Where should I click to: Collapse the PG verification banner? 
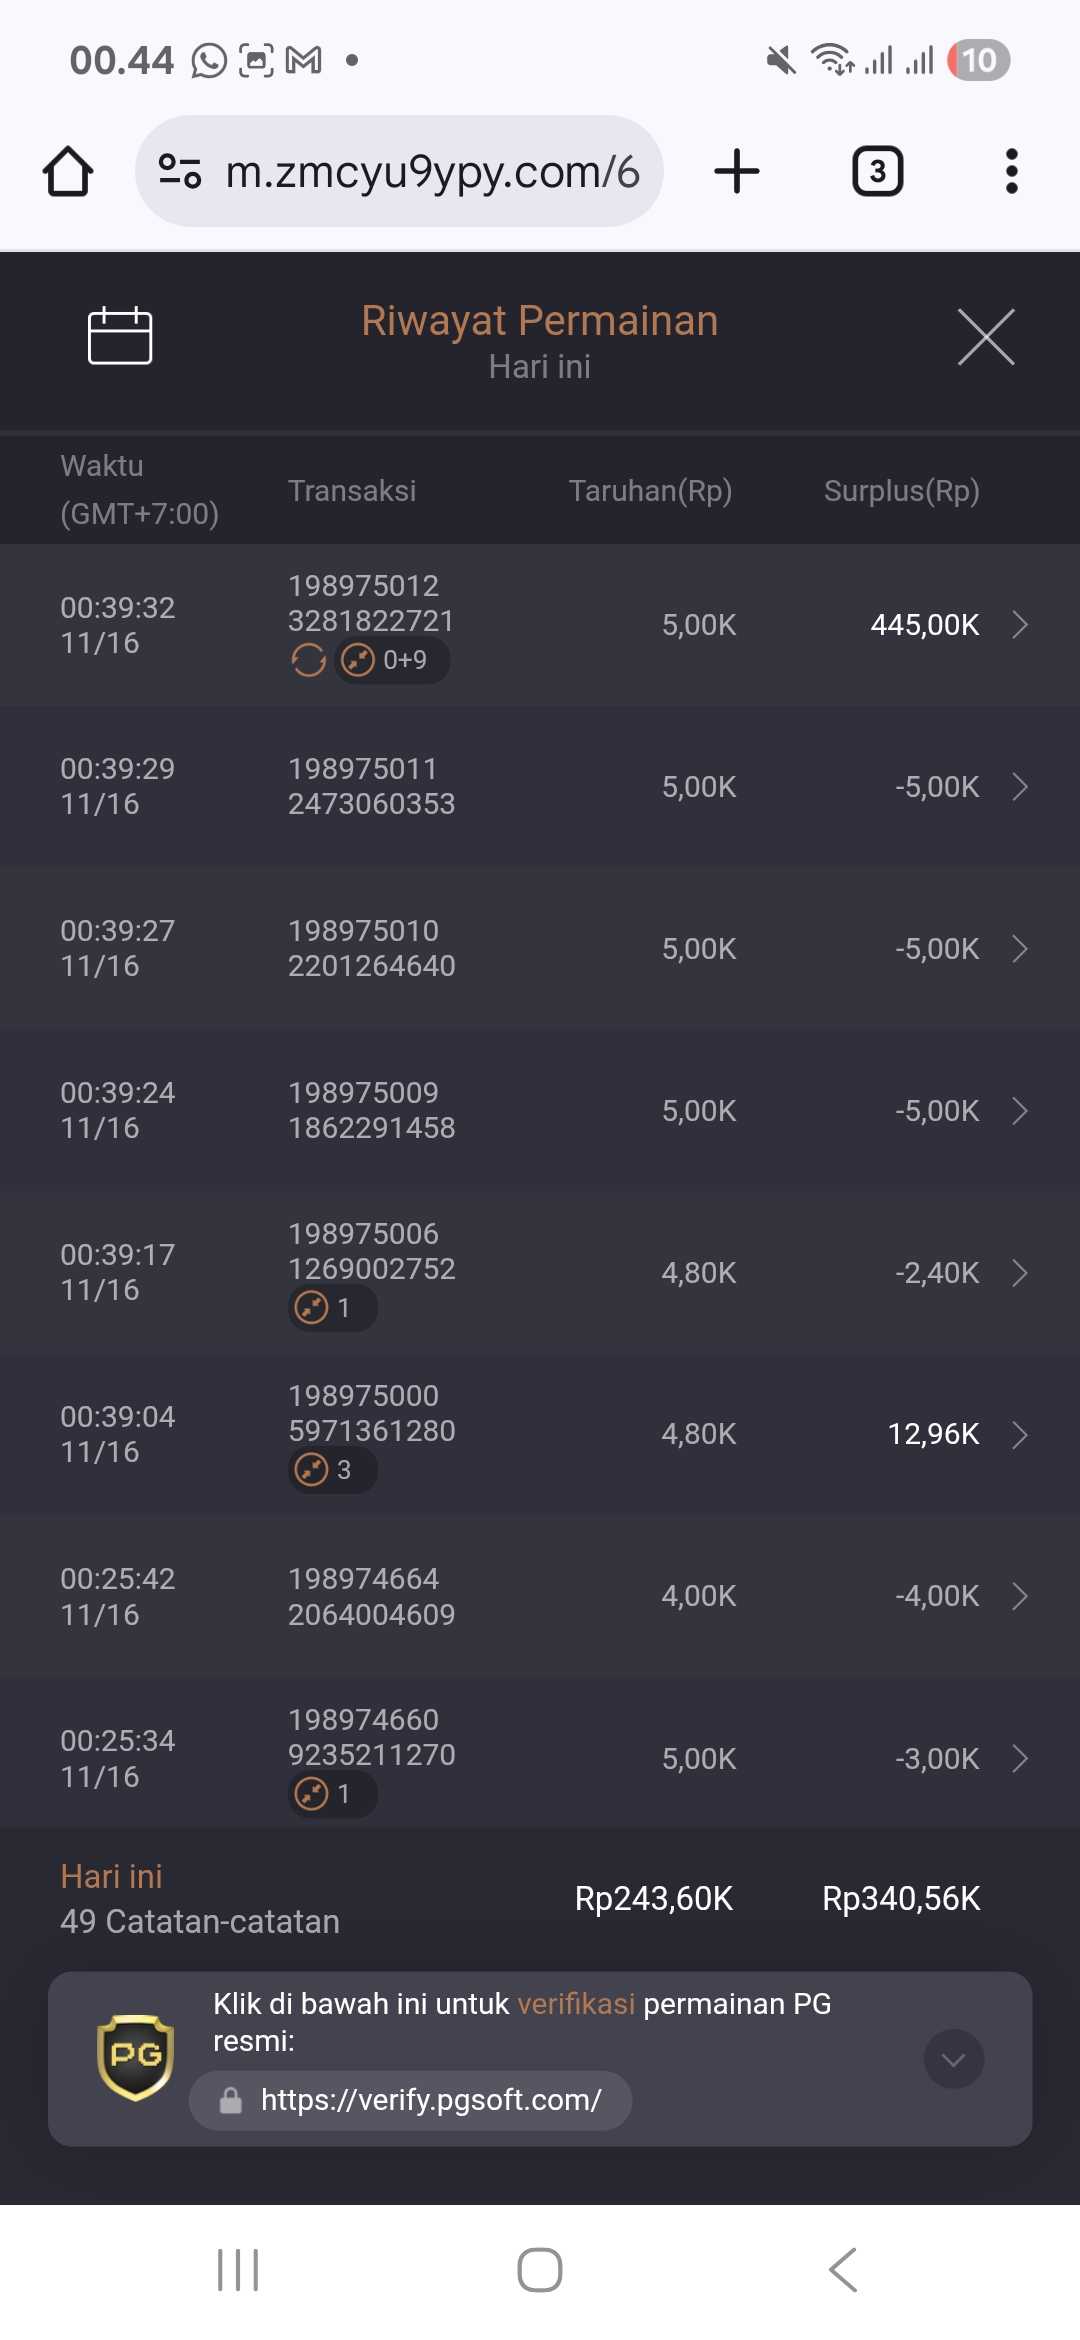tap(953, 2059)
